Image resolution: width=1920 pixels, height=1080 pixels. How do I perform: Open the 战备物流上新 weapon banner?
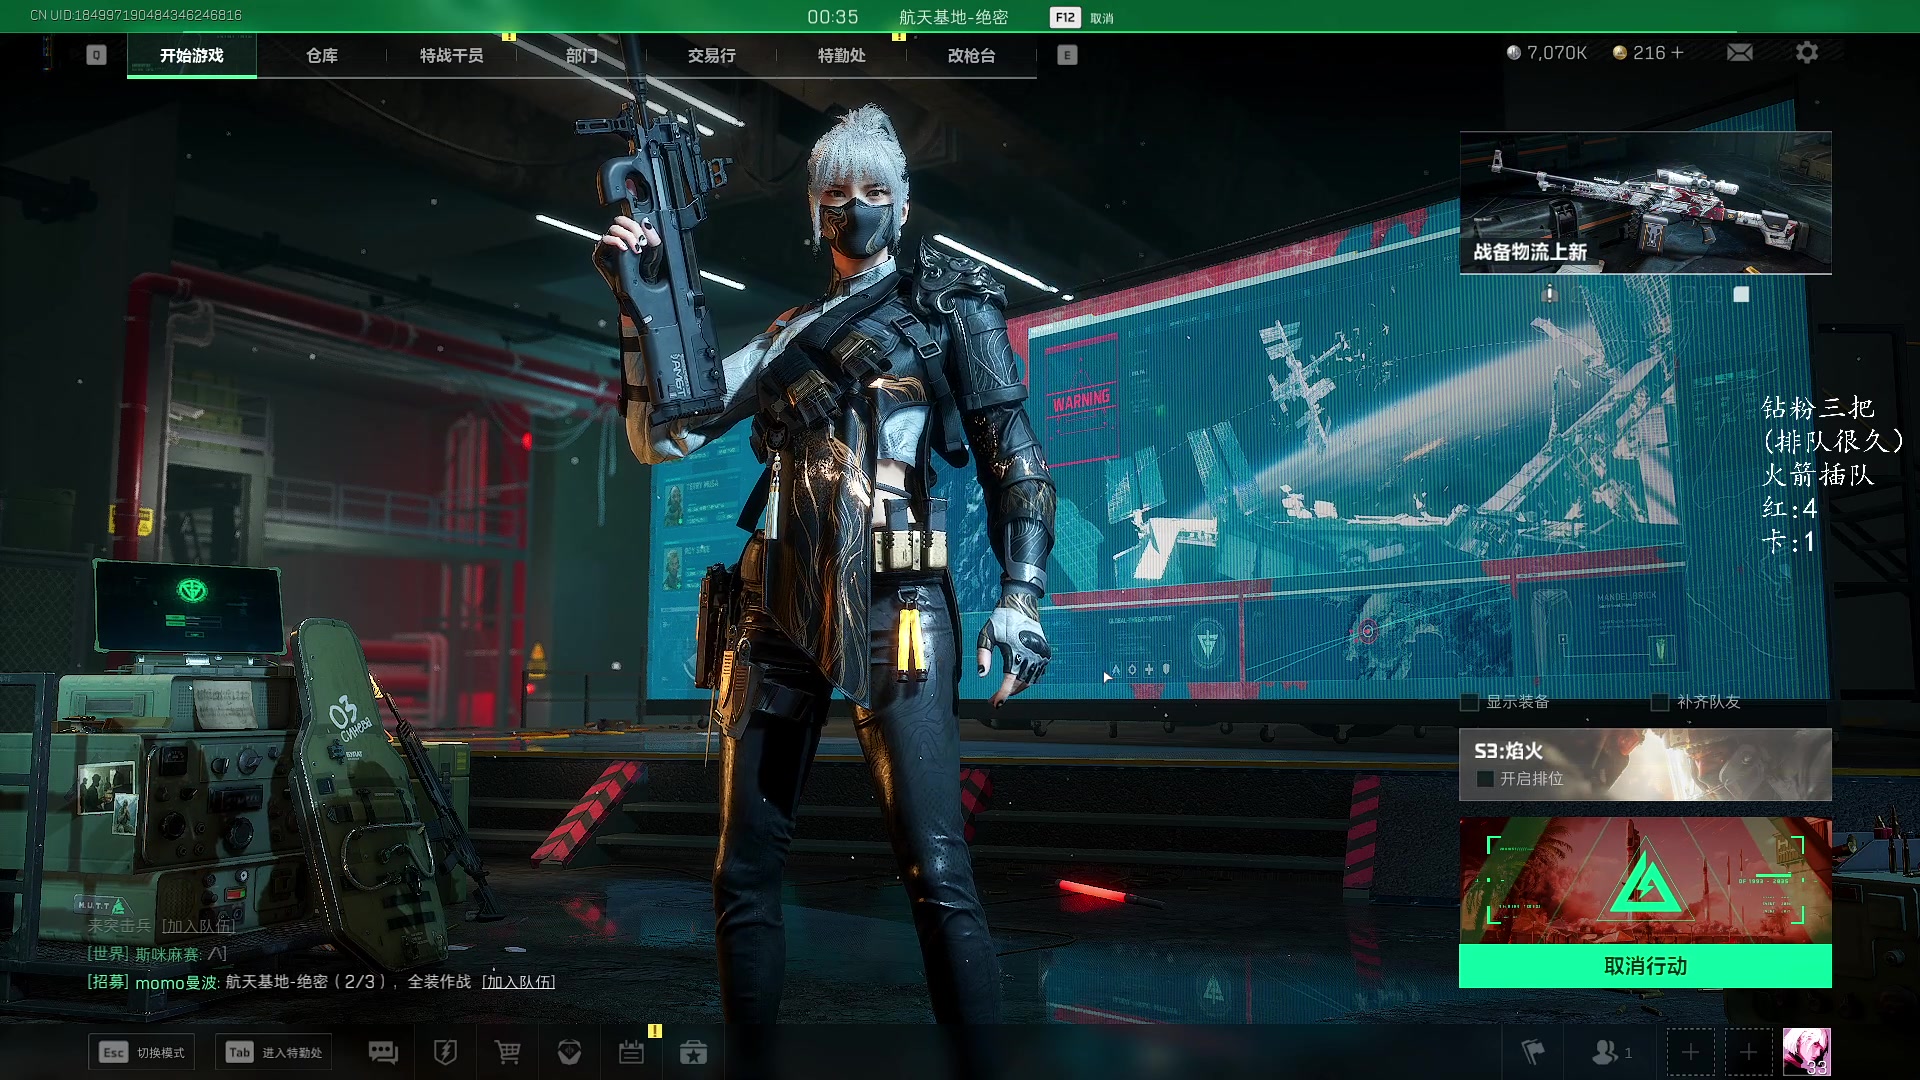tap(1645, 203)
